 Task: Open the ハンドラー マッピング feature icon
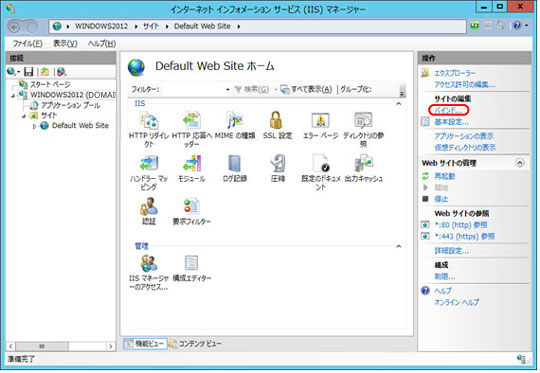[149, 164]
